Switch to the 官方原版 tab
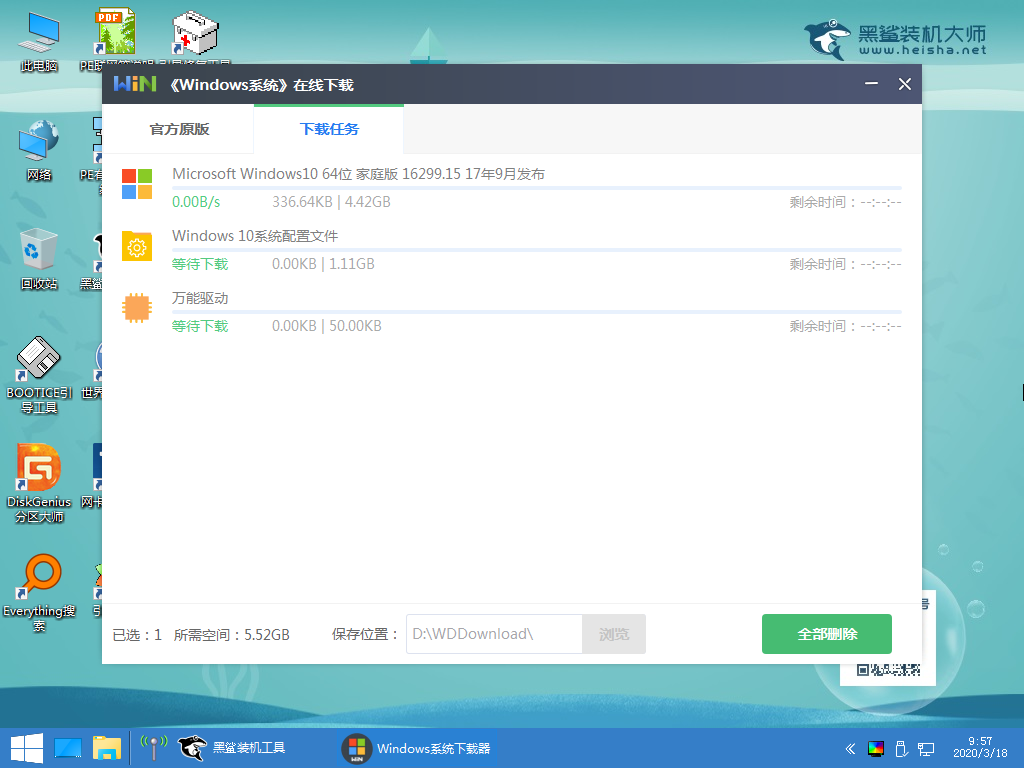 click(x=178, y=129)
